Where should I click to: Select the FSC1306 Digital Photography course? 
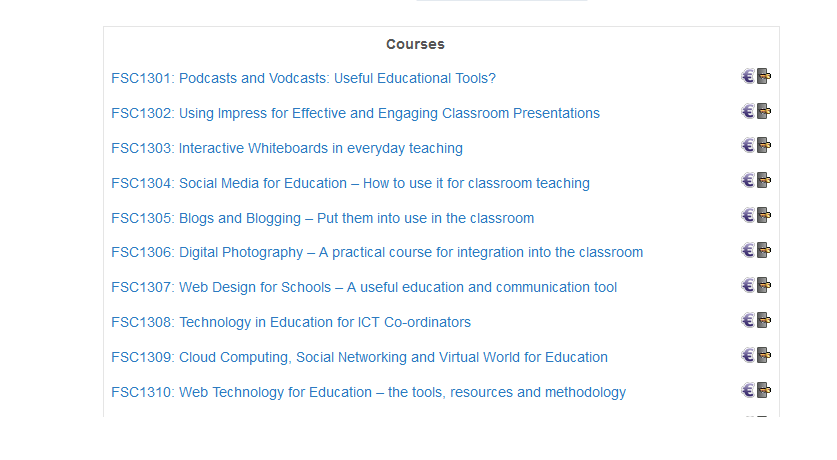[x=377, y=252]
